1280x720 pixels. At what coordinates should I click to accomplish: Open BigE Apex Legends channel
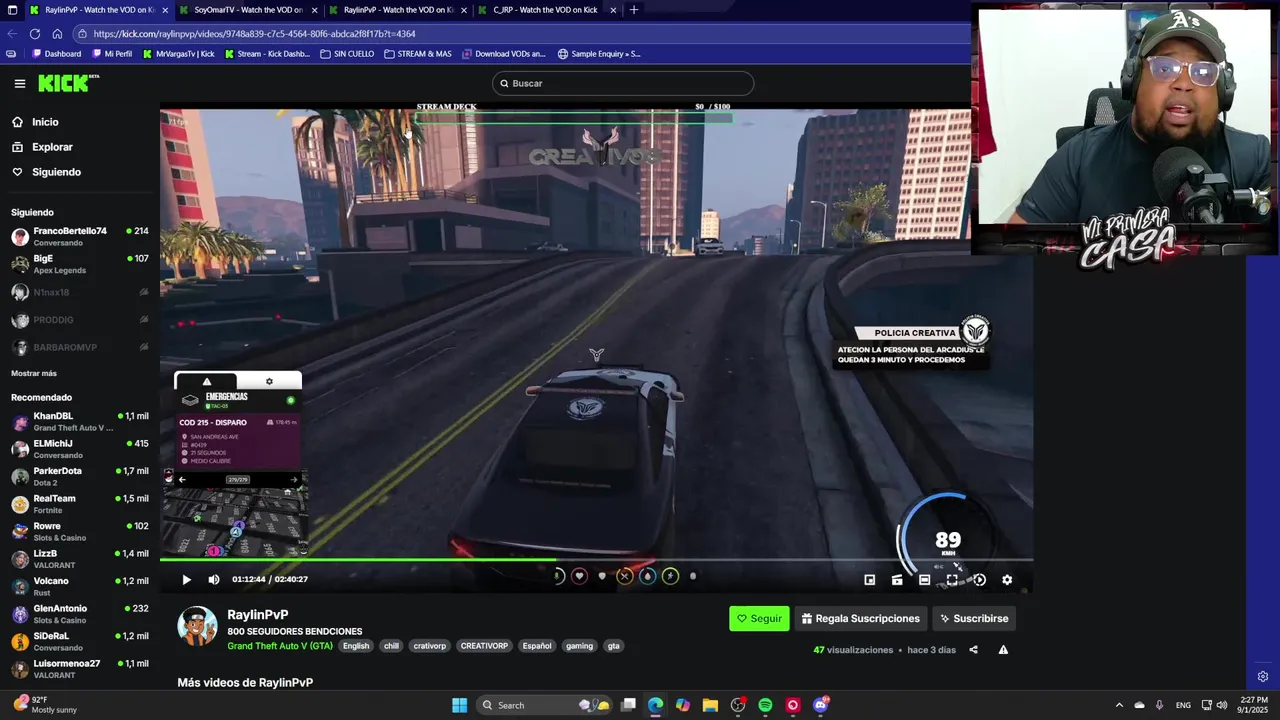click(80, 264)
